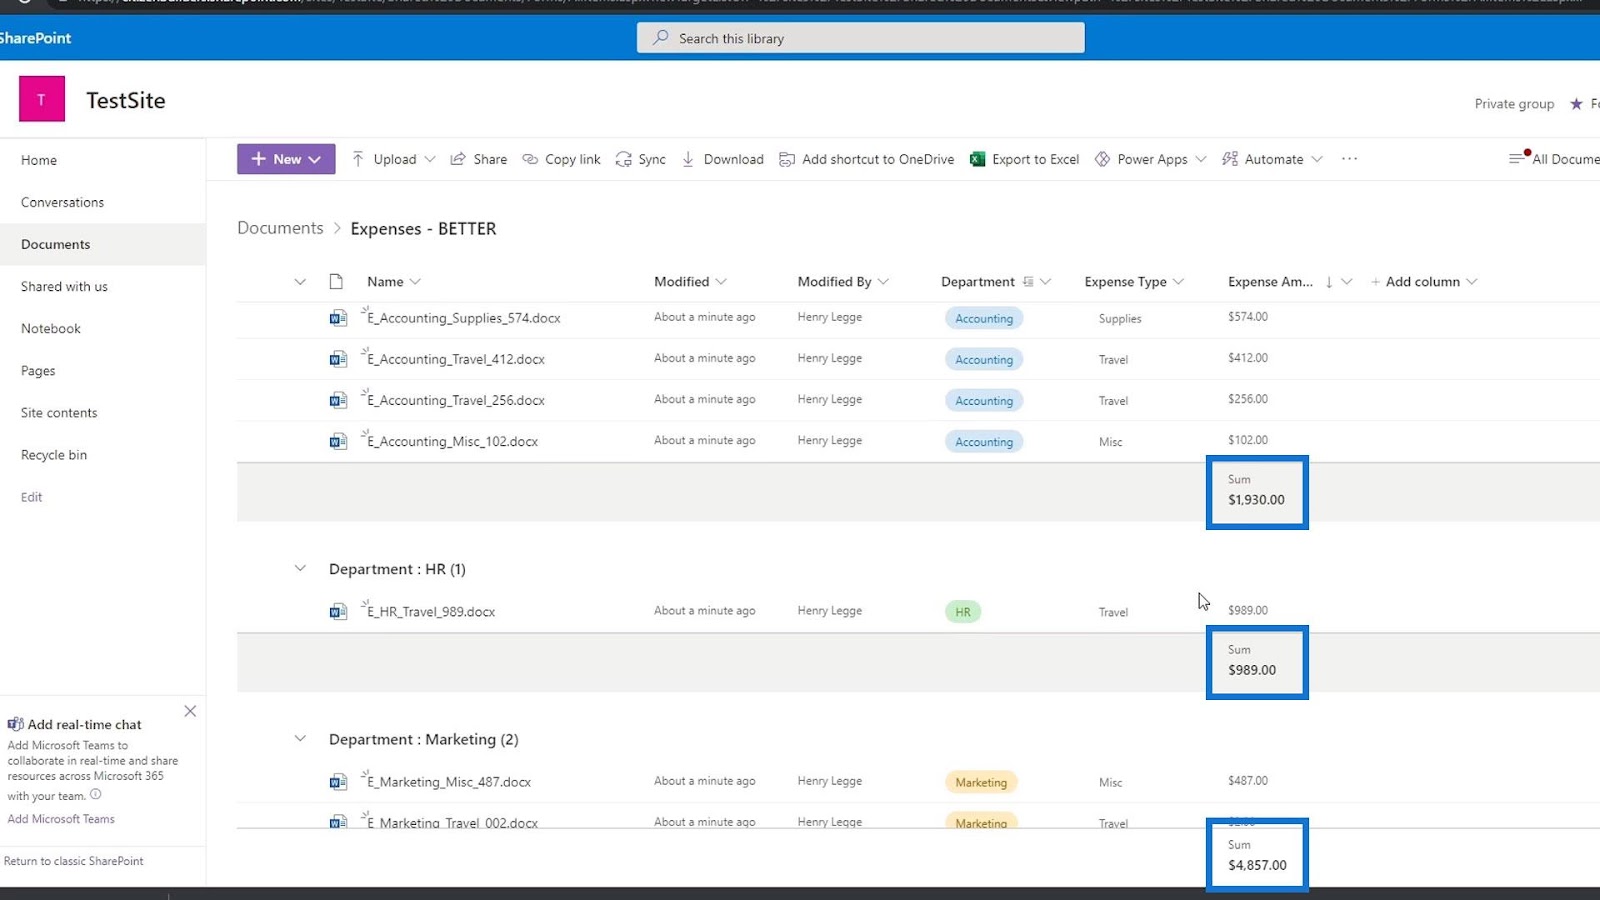The image size is (1600, 900).
Task: Open Documents in site navigation
Action: [x=56, y=244]
